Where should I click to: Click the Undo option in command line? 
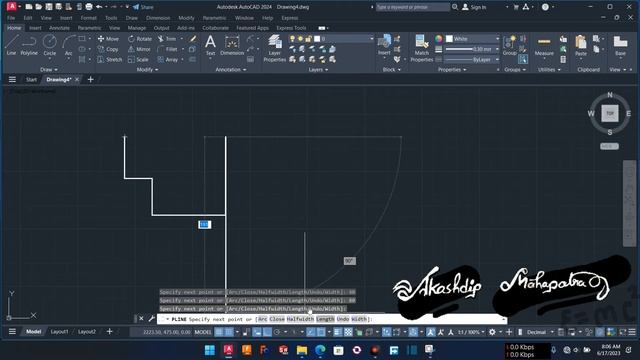pos(343,319)
